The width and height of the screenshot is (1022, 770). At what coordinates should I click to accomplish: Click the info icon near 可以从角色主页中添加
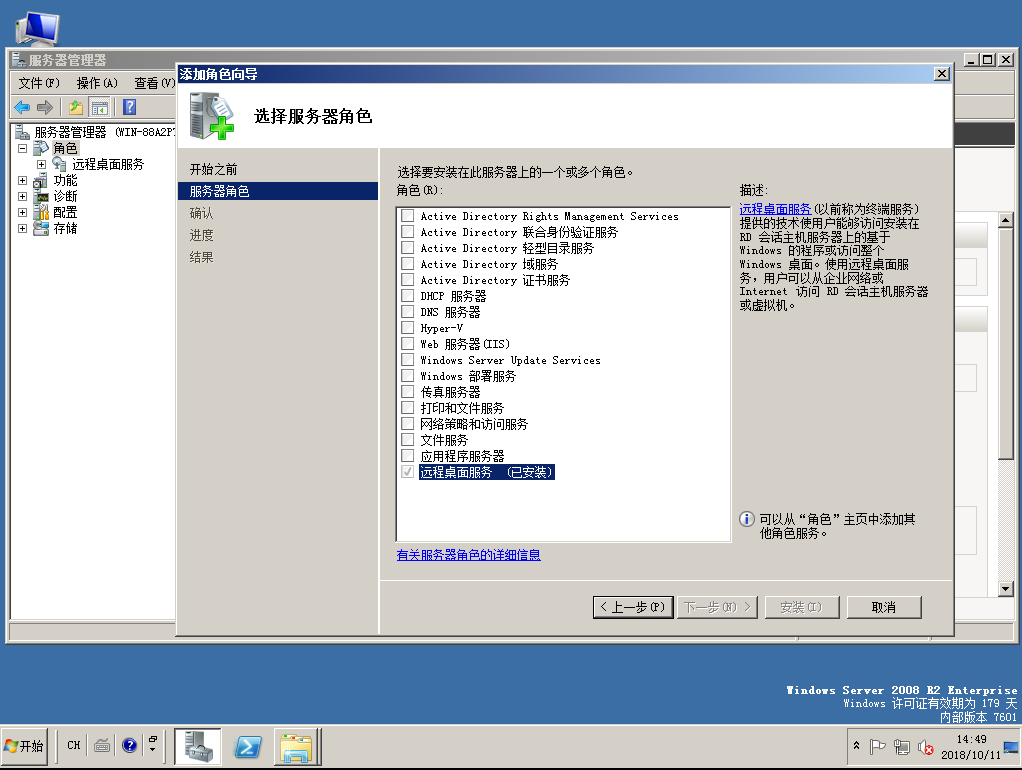(747, 519)
